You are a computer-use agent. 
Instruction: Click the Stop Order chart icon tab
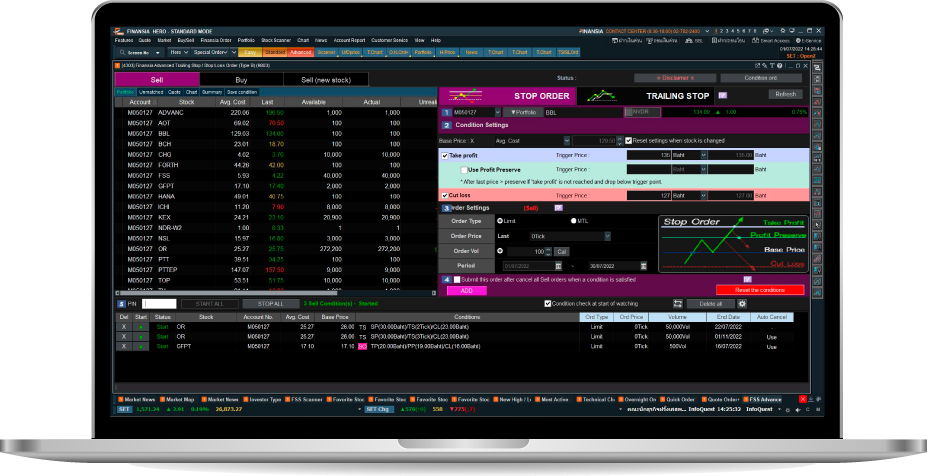pyautogui.click(x=465, y=95)
